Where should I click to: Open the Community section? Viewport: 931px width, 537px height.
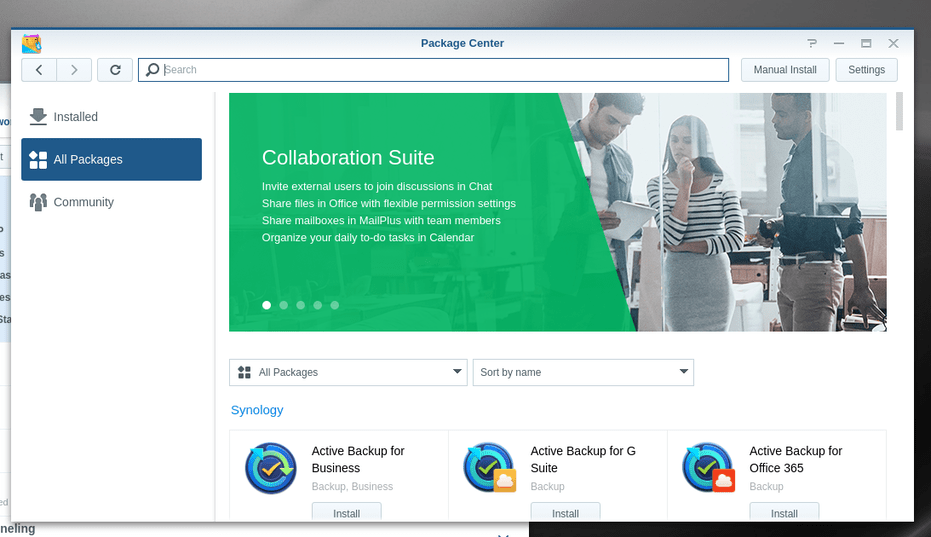tap(112, 202)
